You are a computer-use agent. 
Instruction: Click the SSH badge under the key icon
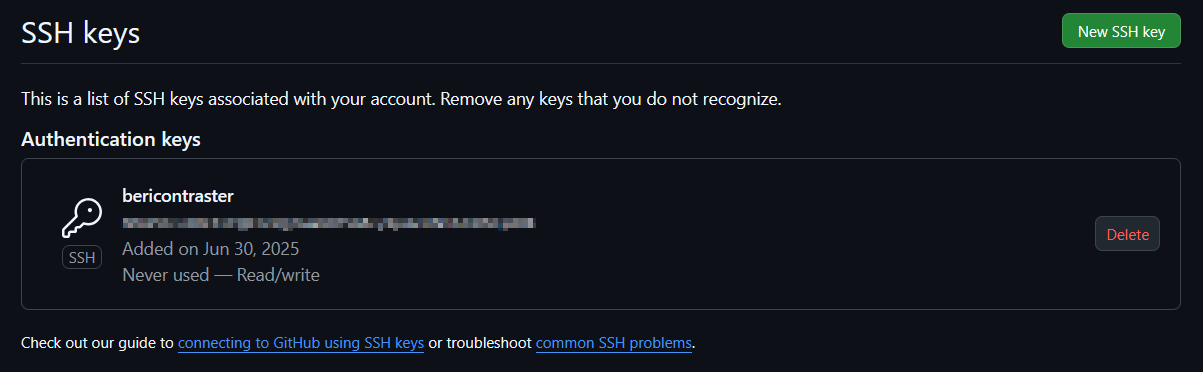(x=82, y=258)
